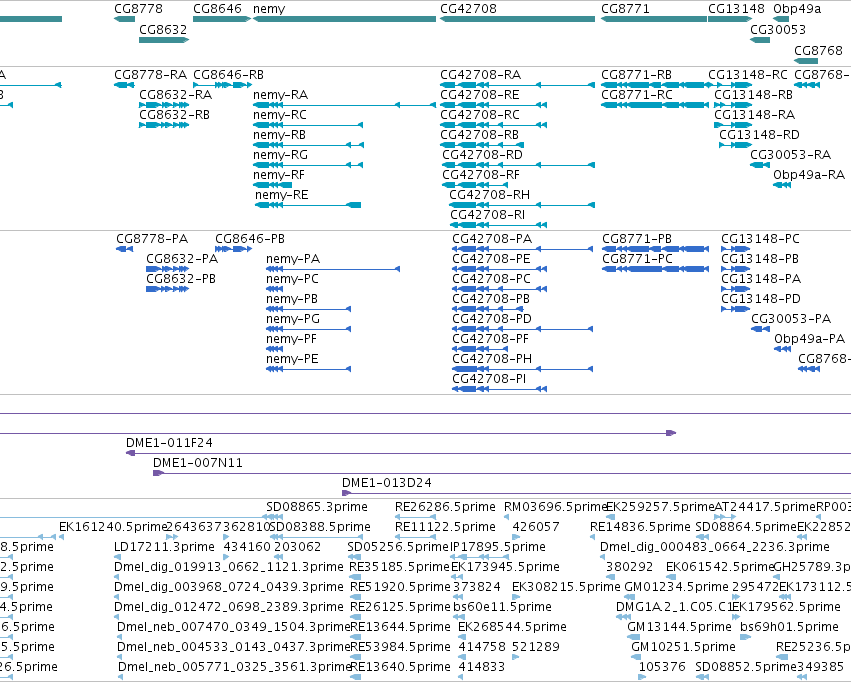851x682 pixels.
Task: Select transcript nemy-RA
Action: click(280, 94)
